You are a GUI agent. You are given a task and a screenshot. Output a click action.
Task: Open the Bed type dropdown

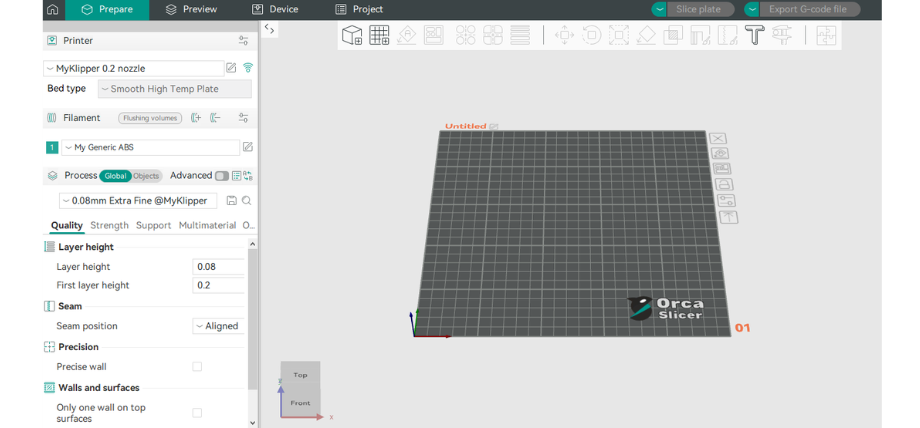pyautogui.click(x=174, y=89)
